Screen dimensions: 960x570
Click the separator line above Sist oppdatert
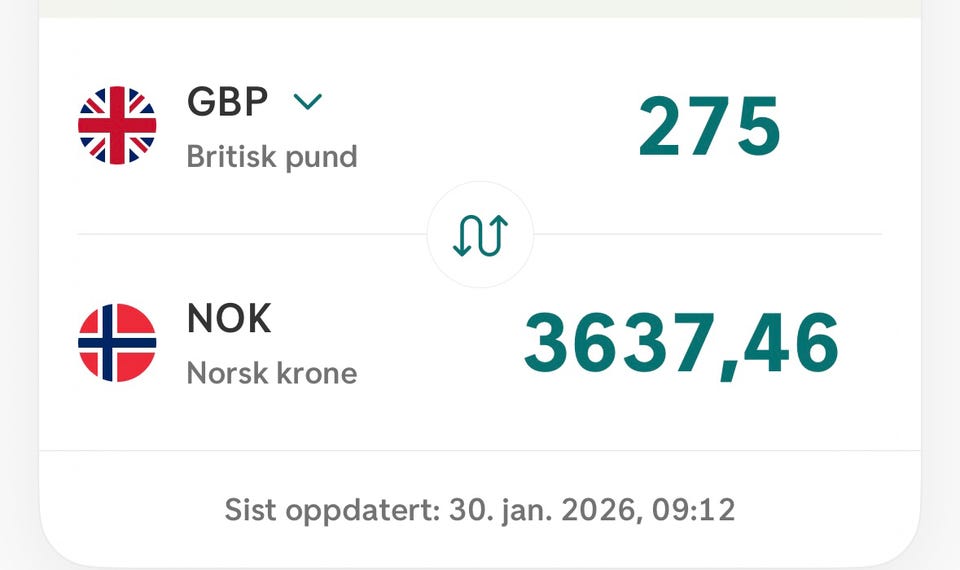pos(480,451)
